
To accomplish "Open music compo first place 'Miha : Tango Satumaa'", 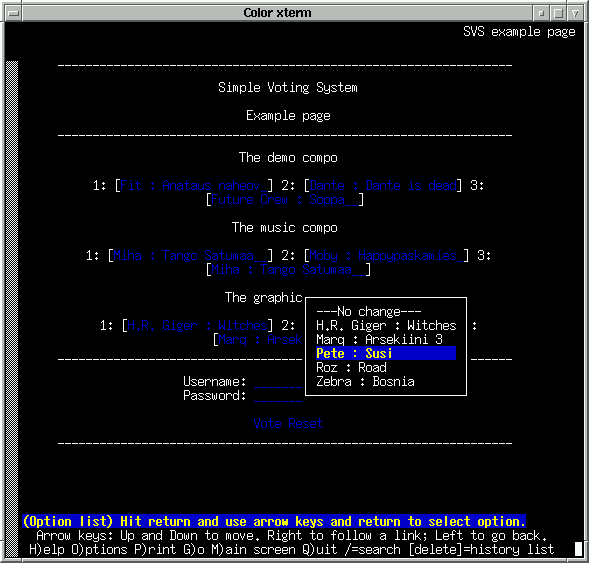I will click(x=190, y=256).
